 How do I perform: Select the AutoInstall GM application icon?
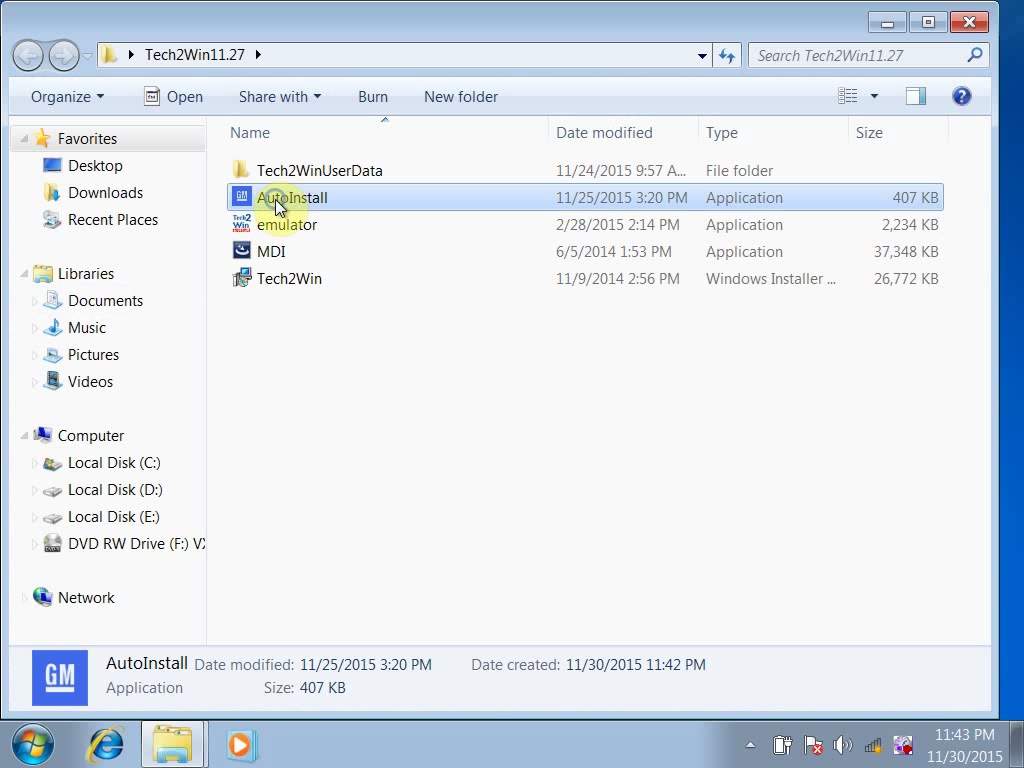242,197
